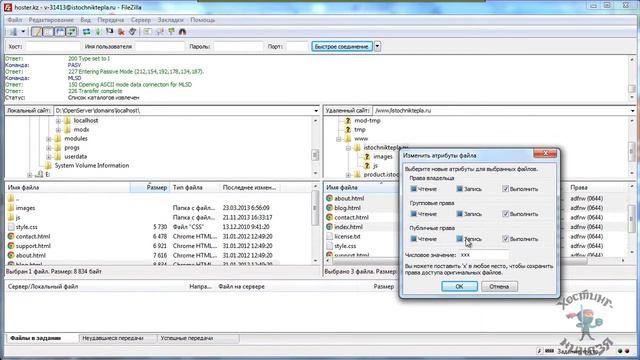Toggle public Выполнить checkbox
This screenshot has height=360, width=640.
[x=505, y=239]
